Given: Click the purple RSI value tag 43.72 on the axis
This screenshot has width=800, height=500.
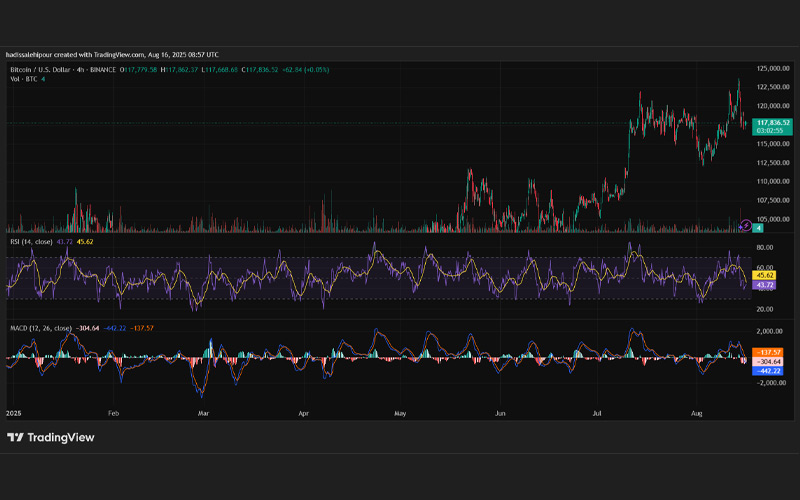Looking at the screenshot, I should (x=764, y=285).
